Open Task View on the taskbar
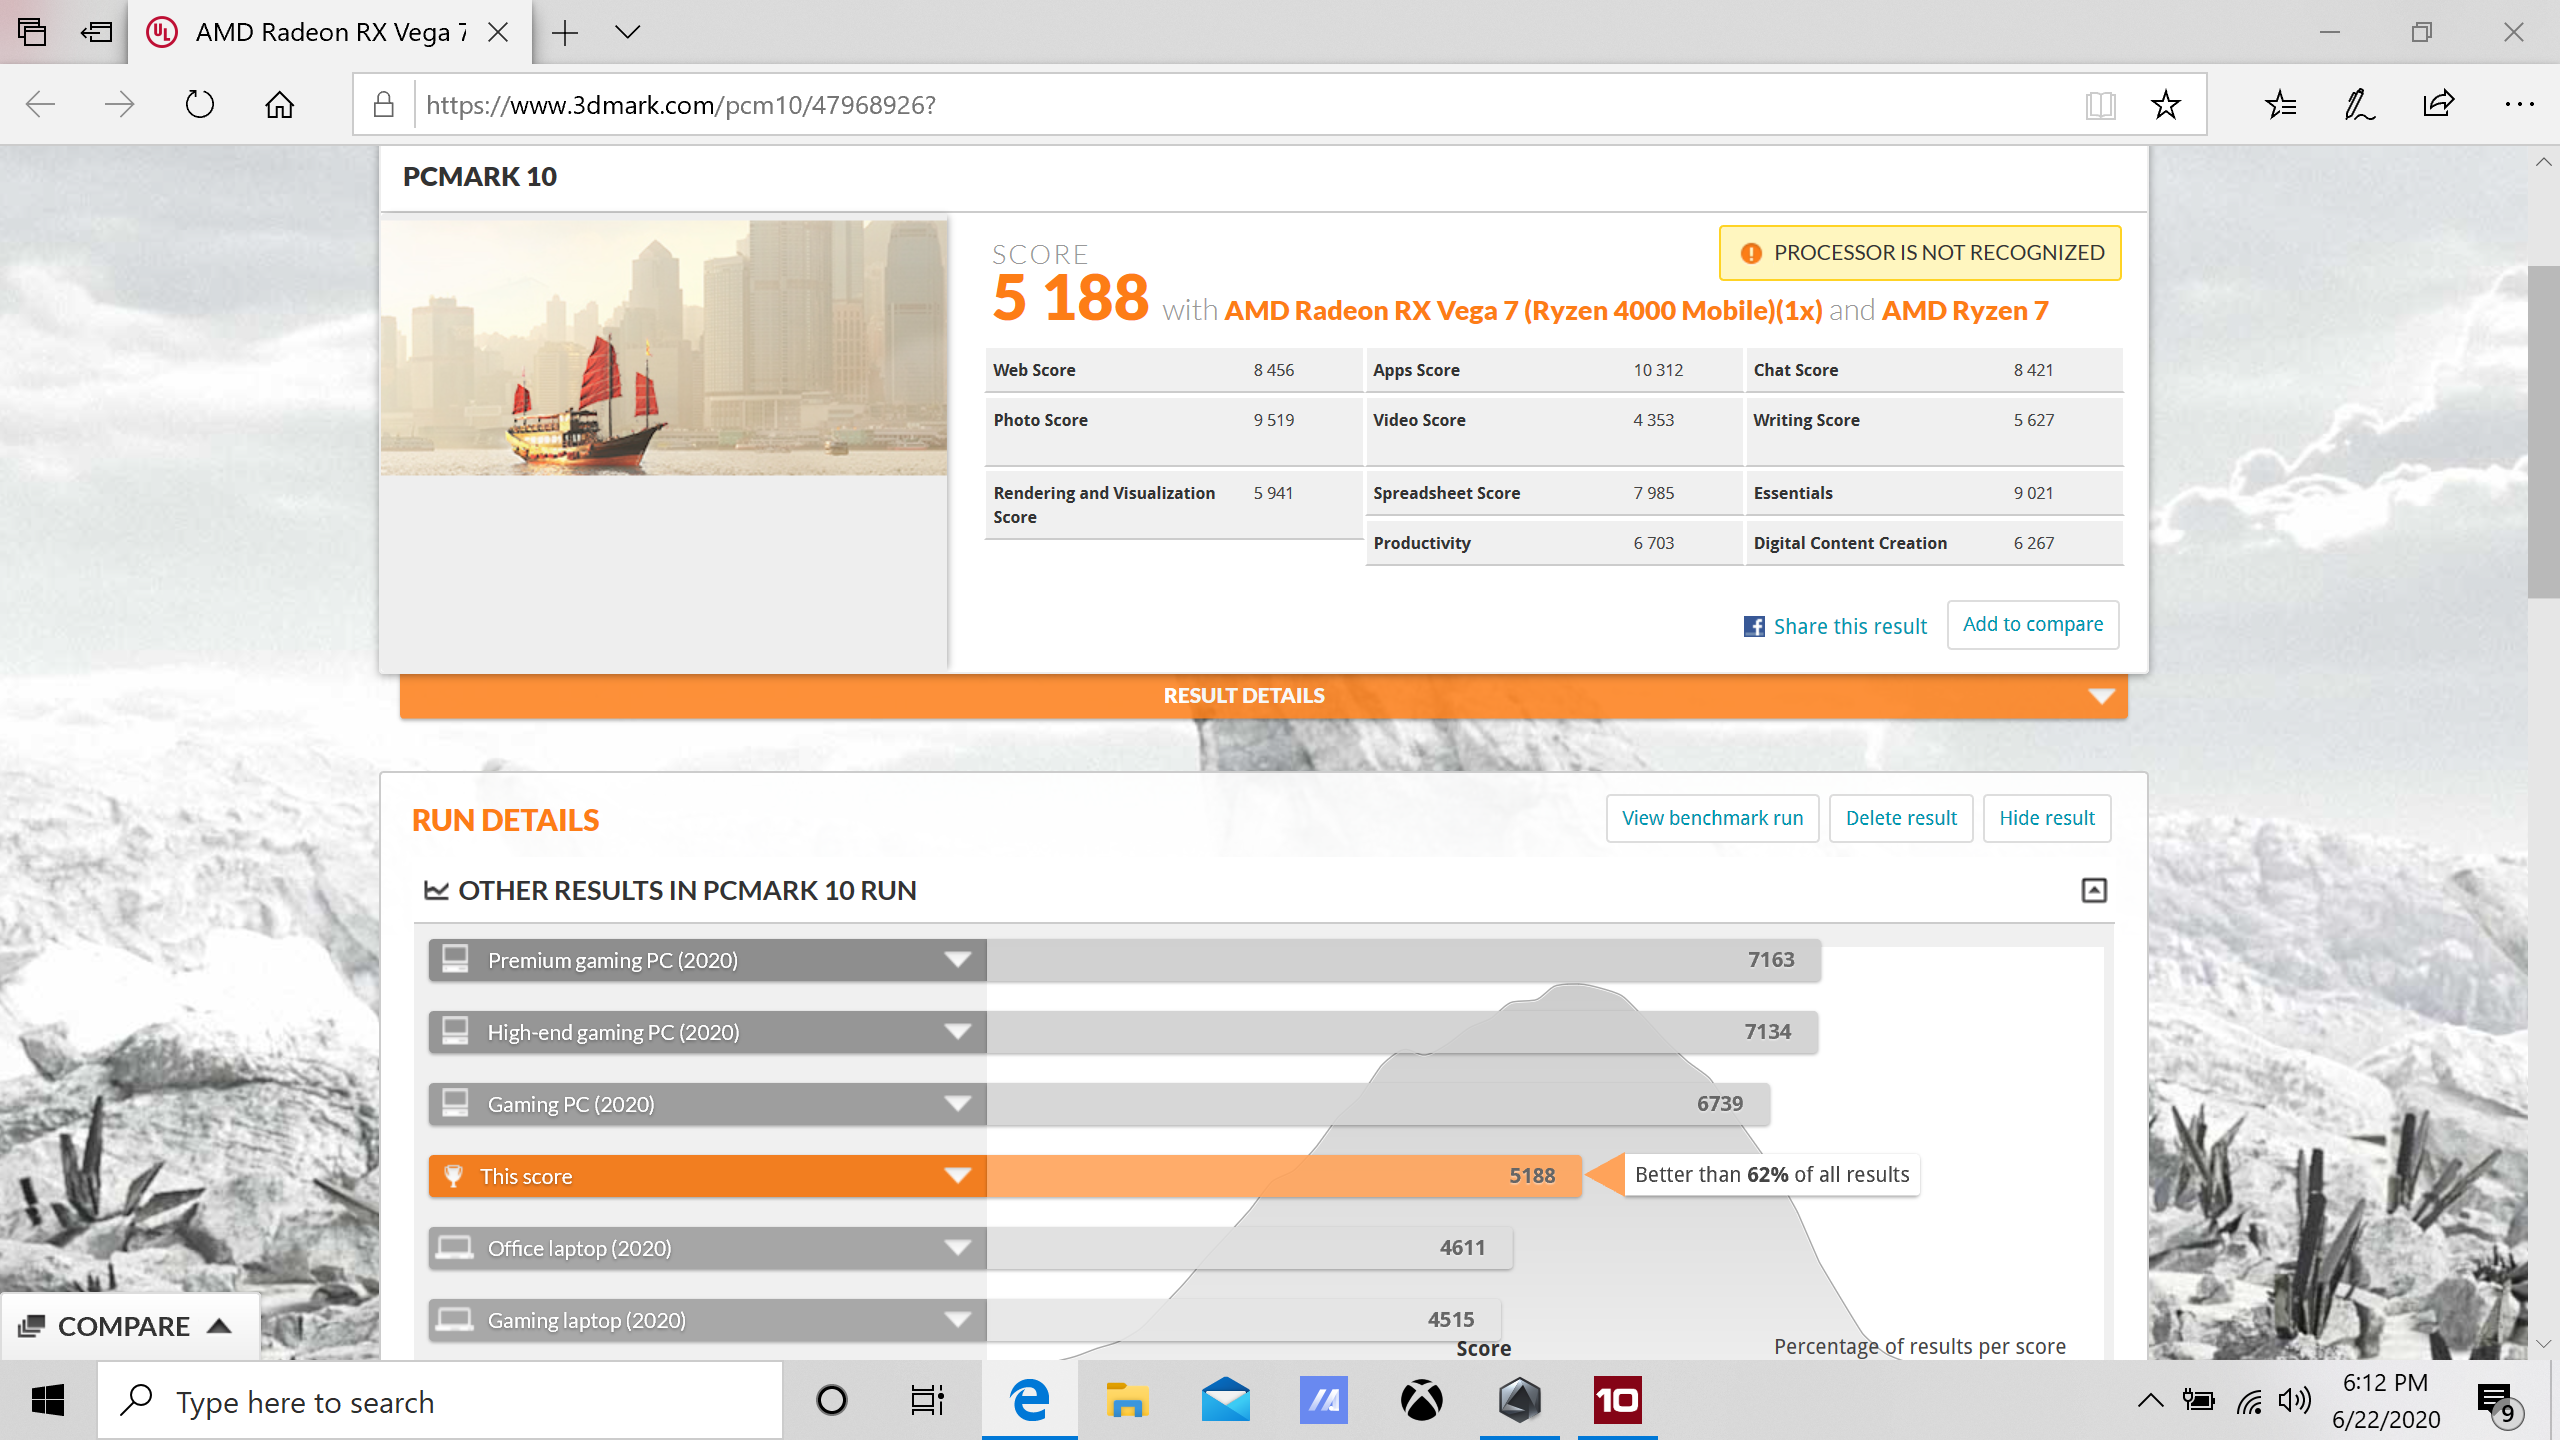The height and width of the screenshot is (1440, 2560). (x=928, y=1400)
